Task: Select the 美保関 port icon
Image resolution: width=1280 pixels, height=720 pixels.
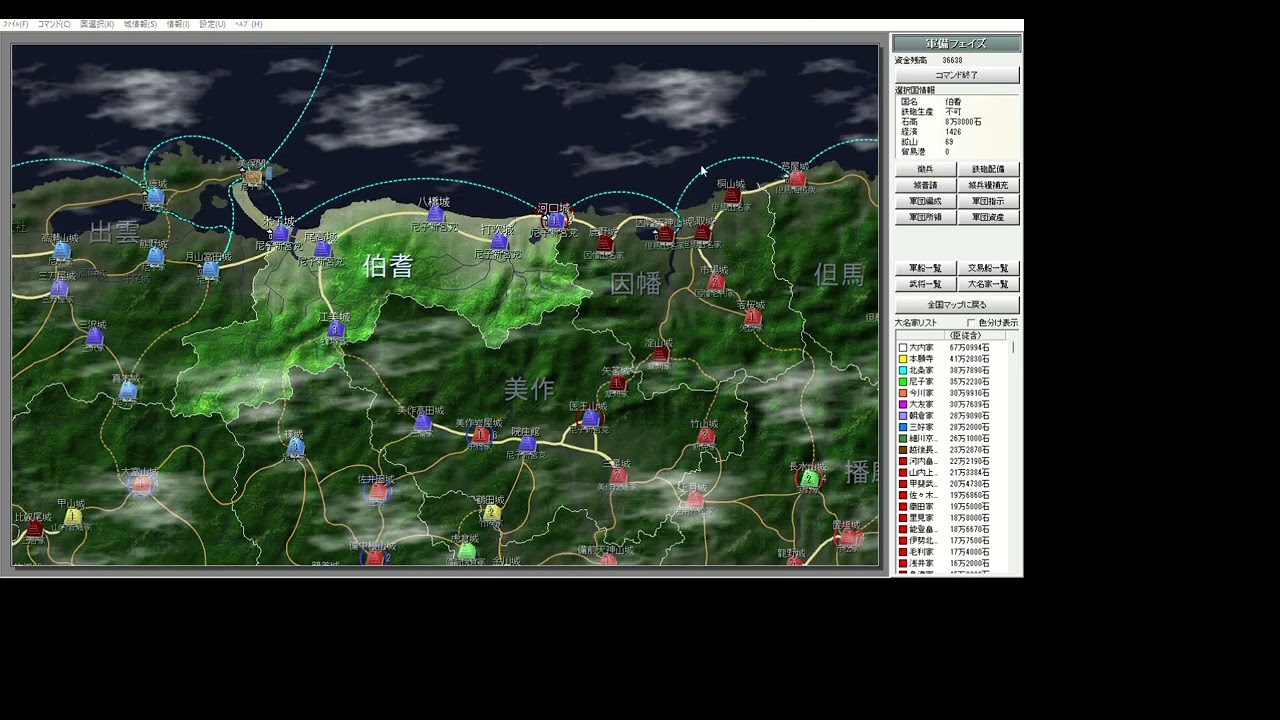Action: [x=253, y=177]
